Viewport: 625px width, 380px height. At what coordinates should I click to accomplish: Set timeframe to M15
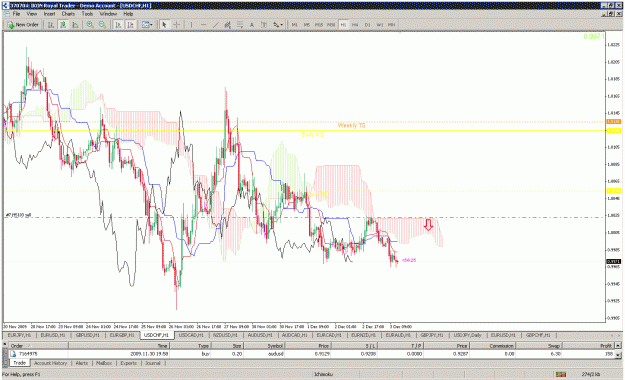(x=319, y=25)
